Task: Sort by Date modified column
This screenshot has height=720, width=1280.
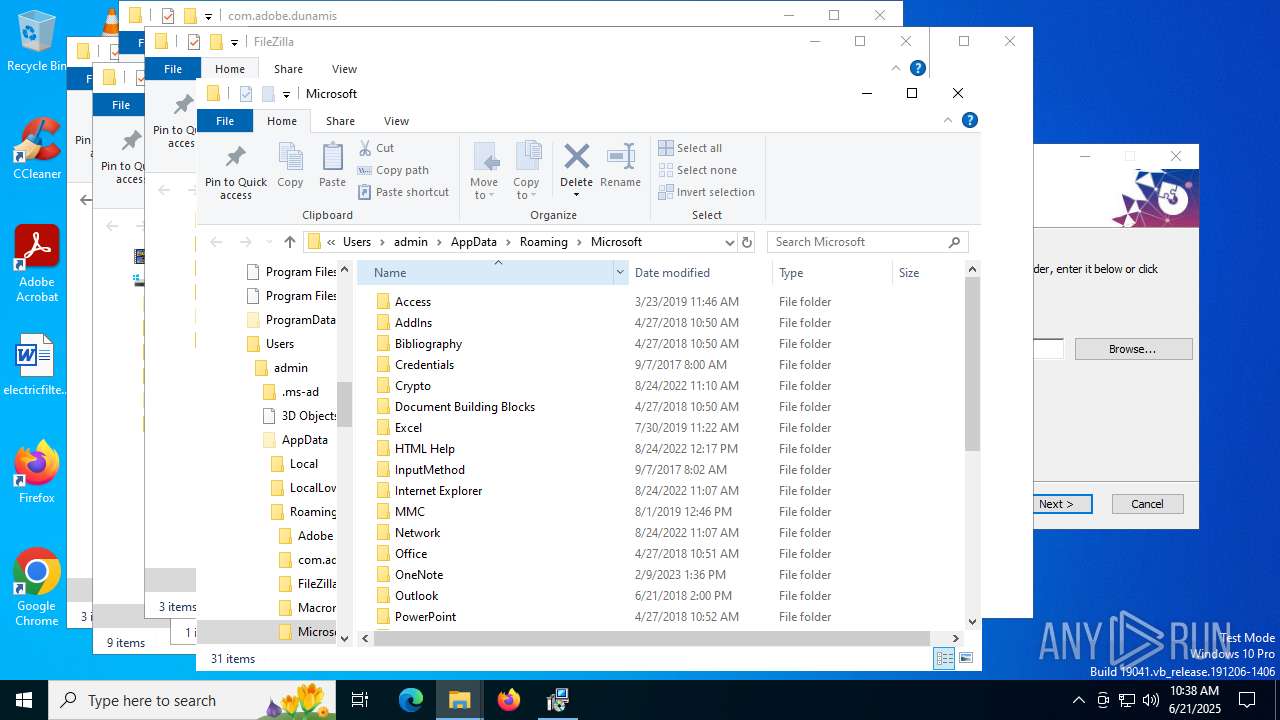Action: 700,273
